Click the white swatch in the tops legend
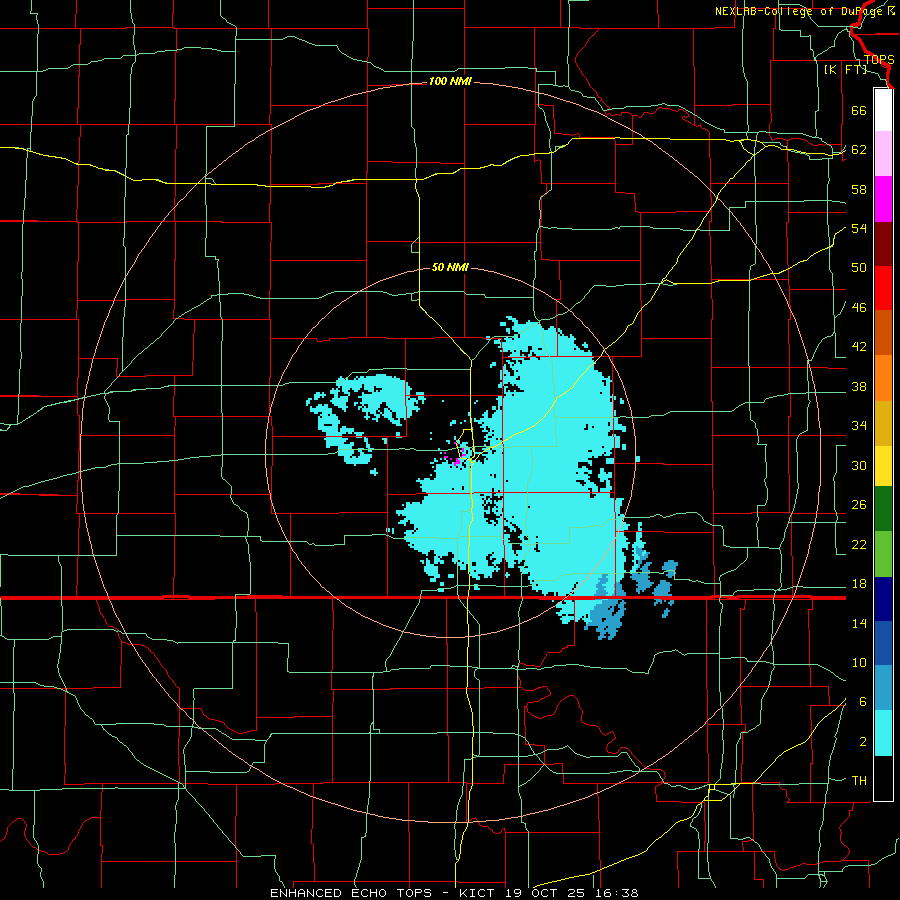This screenshot has height=900, width=900. pos(883,110)
